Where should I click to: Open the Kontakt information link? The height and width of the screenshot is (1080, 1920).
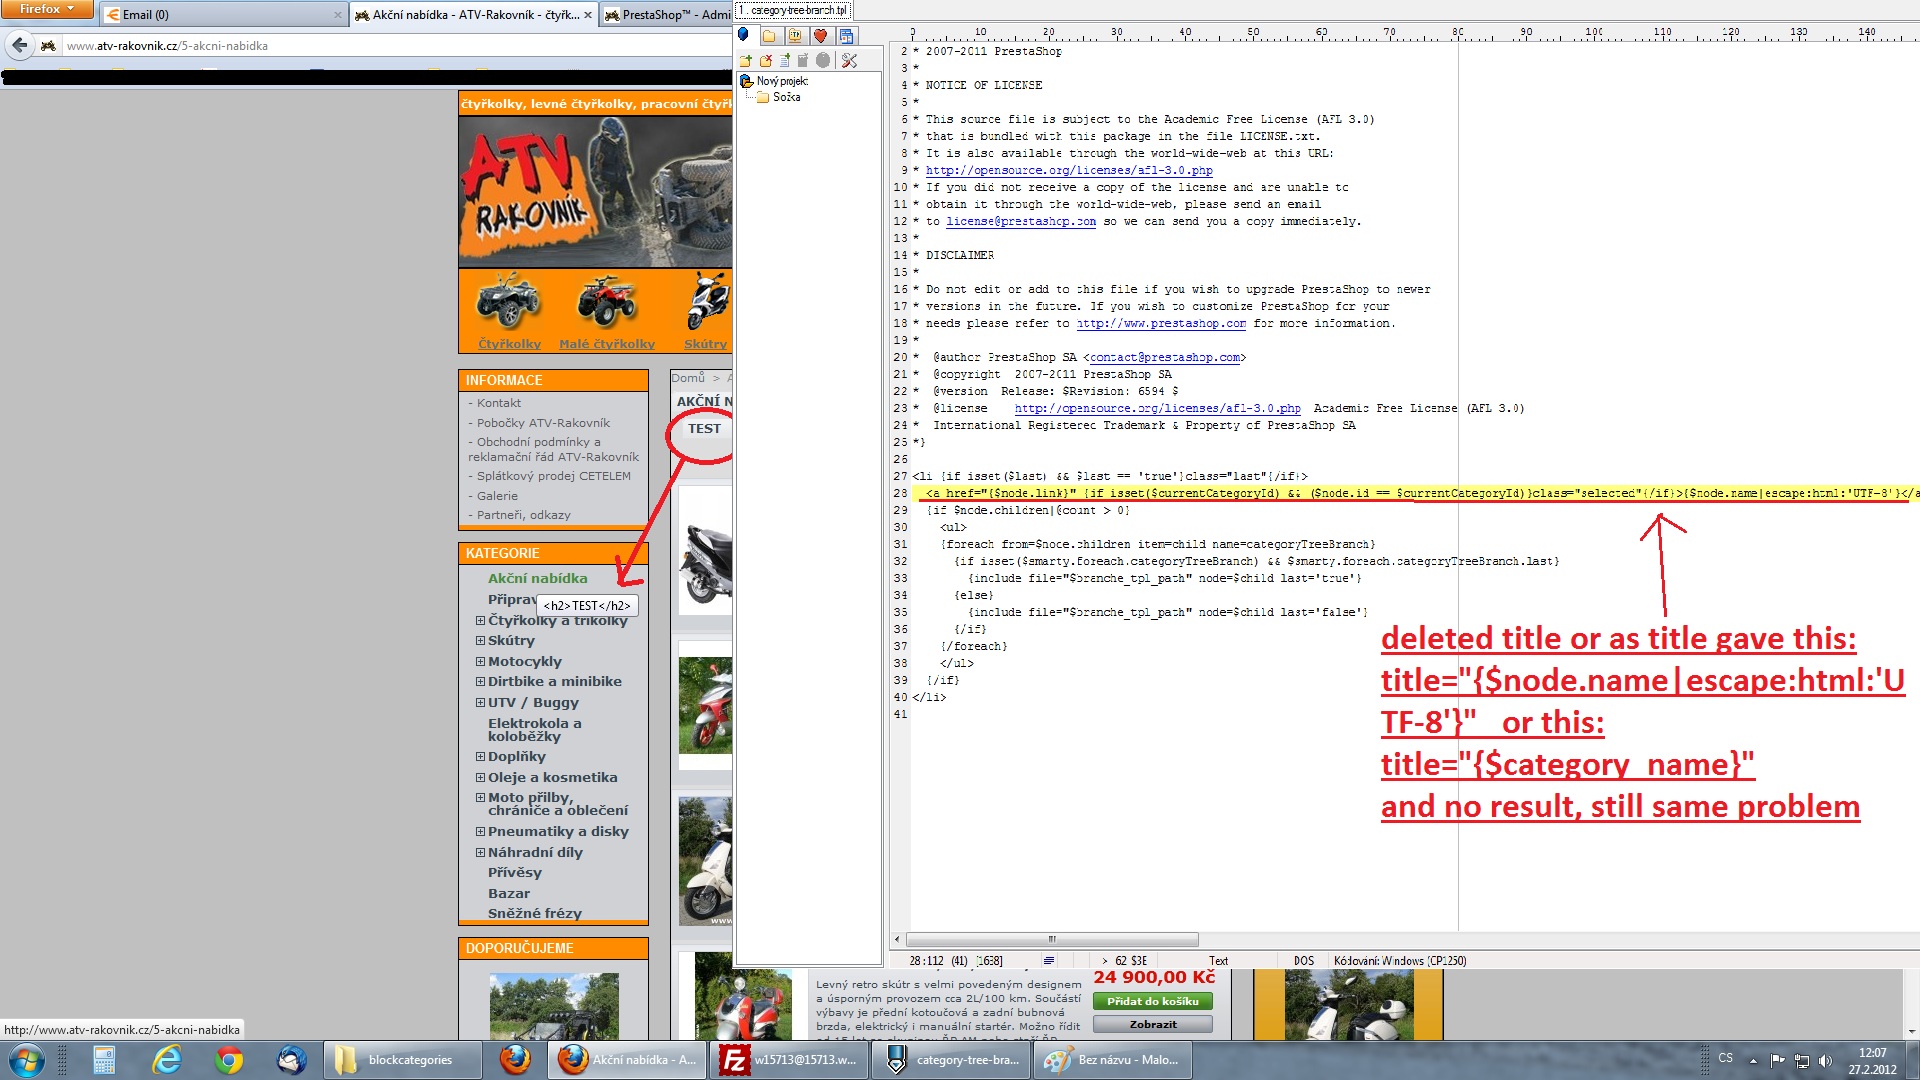click(x=498, y=403)
